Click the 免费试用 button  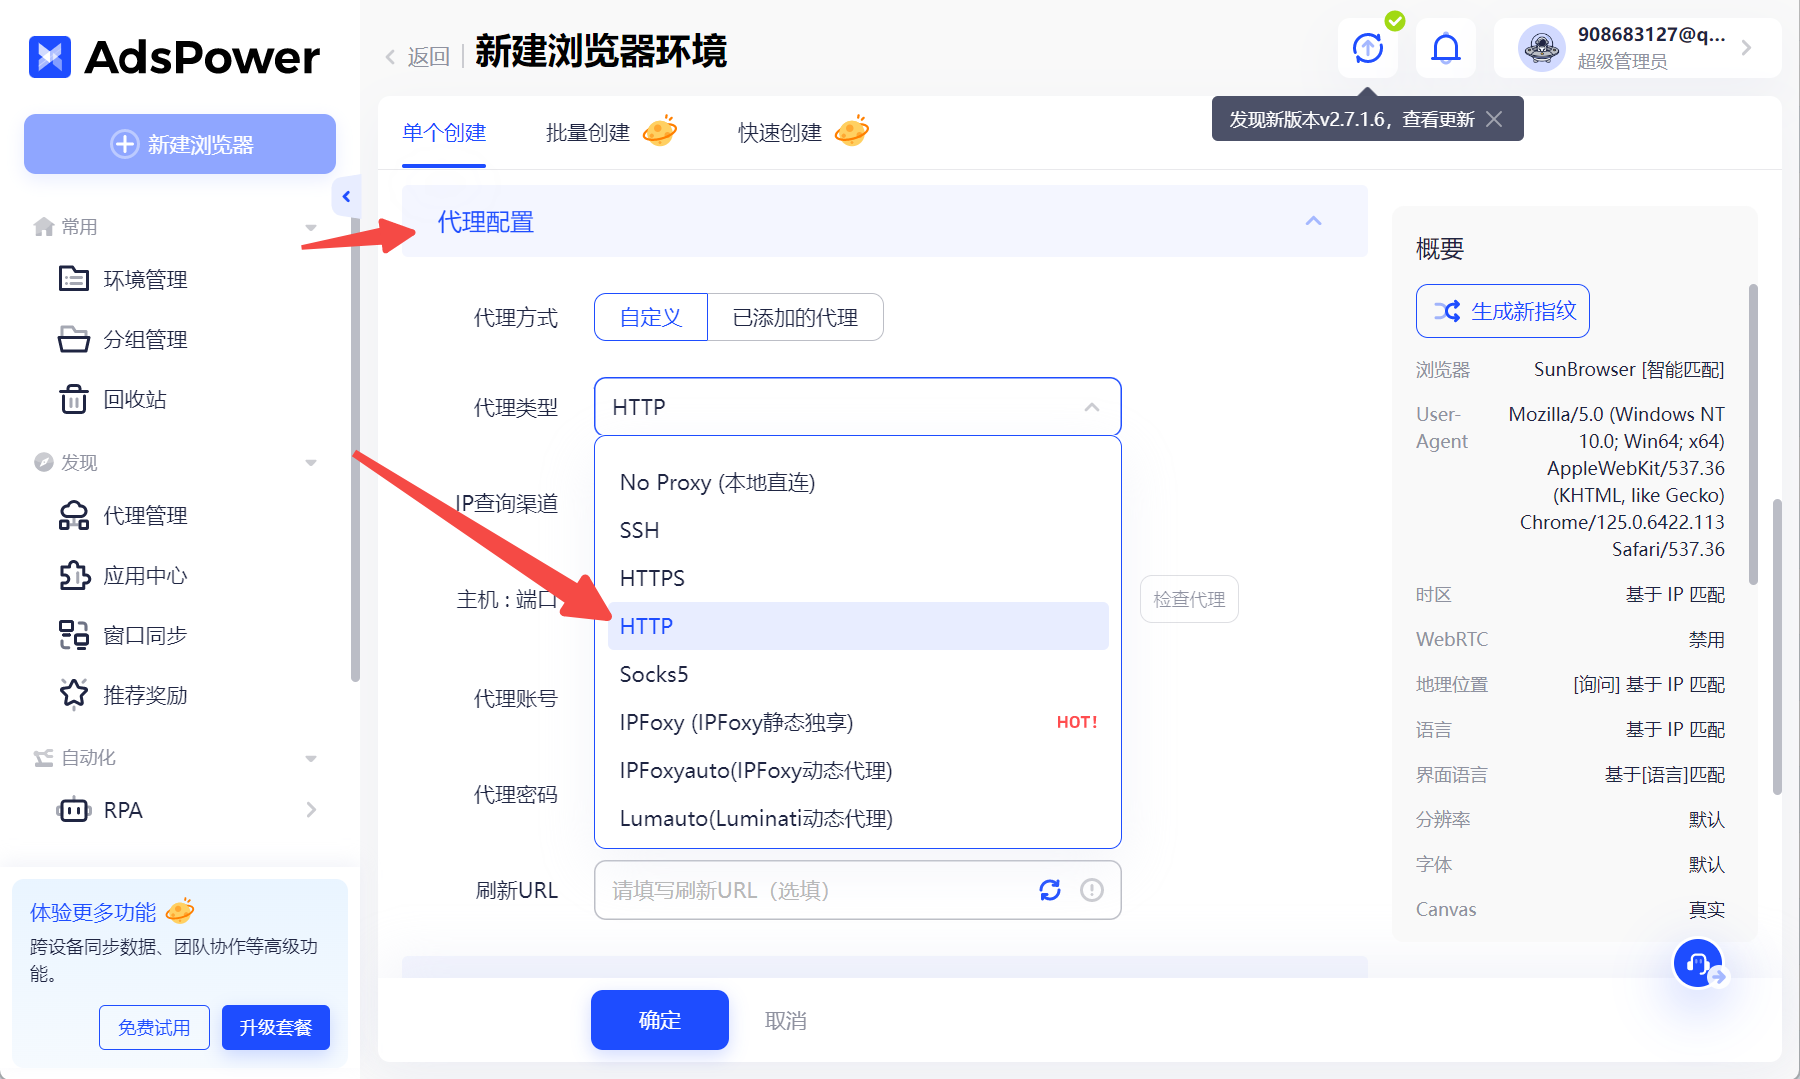[154, 1027]
